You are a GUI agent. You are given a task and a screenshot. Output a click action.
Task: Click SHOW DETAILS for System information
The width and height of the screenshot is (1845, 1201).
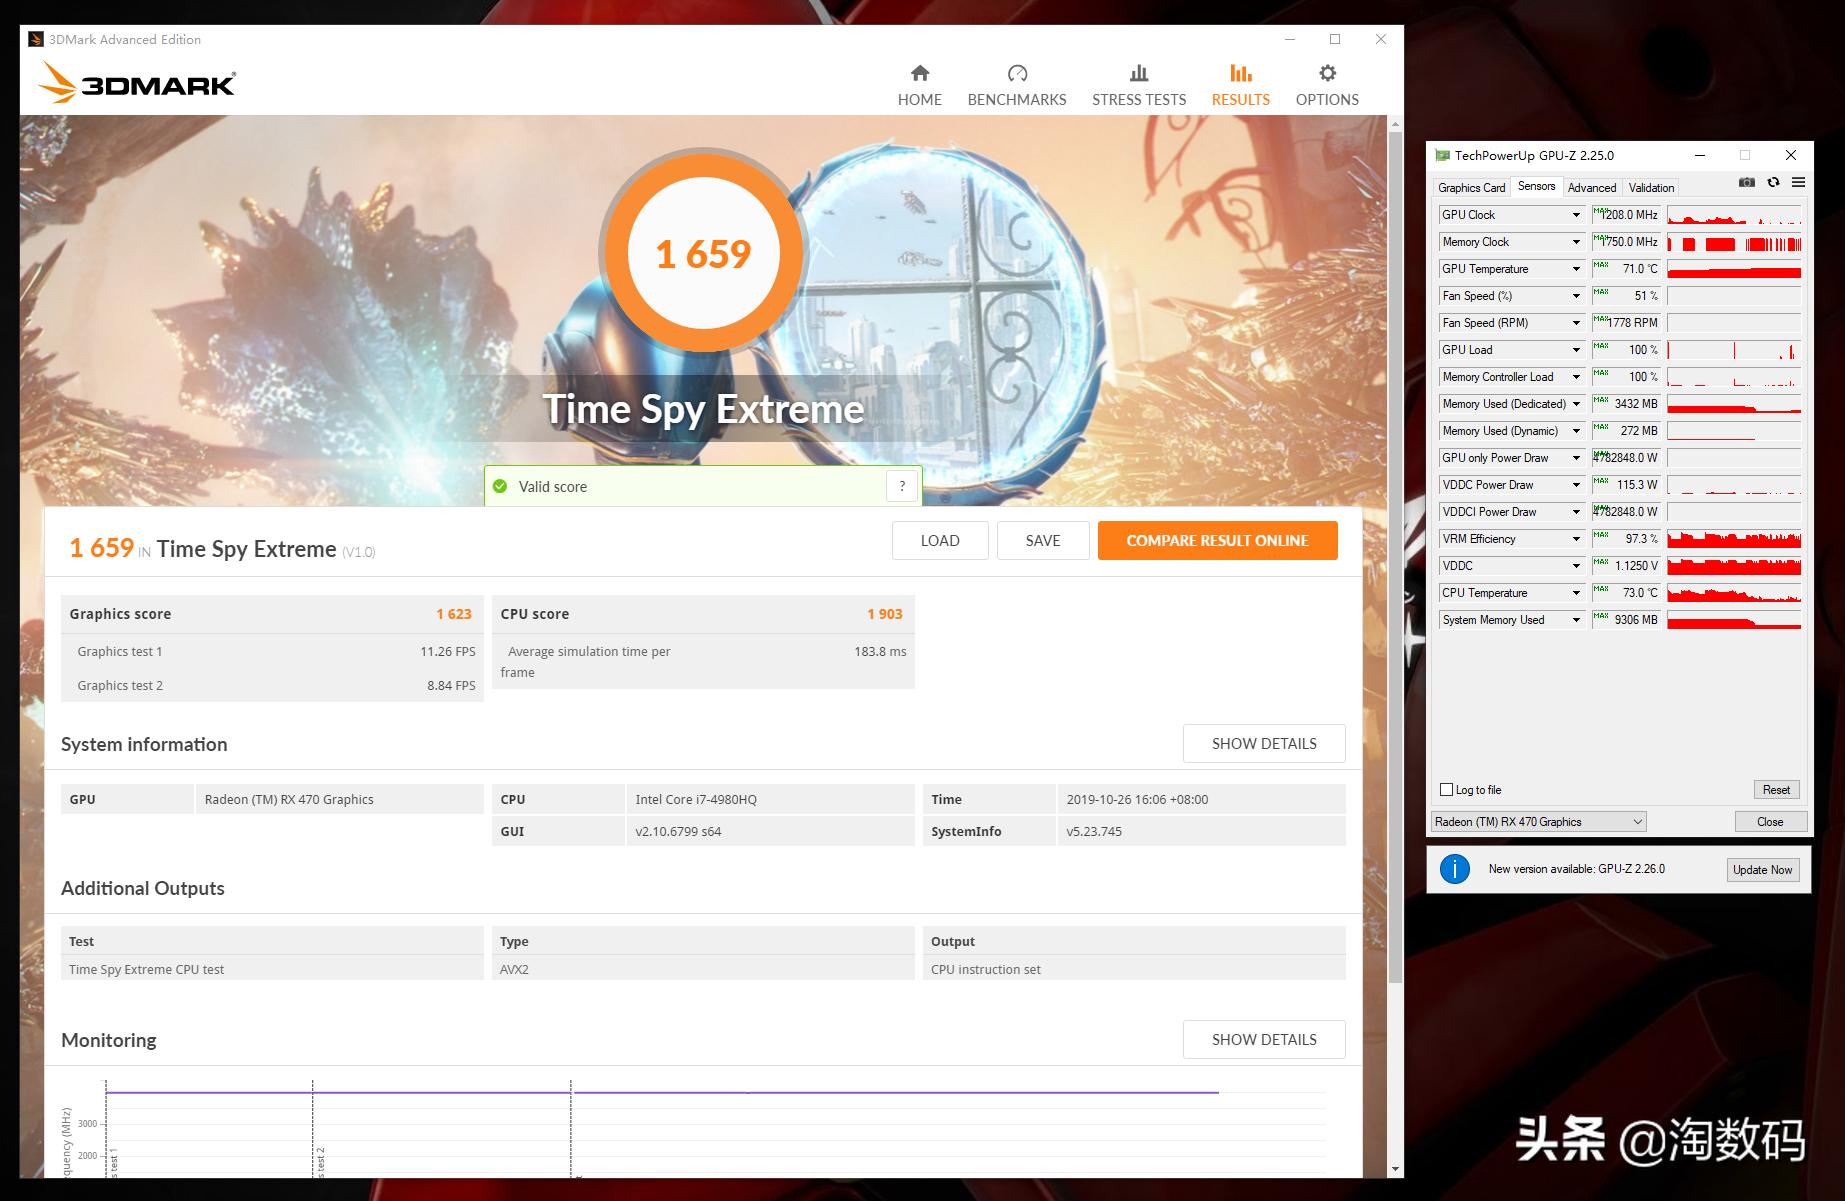pyautogui.click(x=1263, y=744)
